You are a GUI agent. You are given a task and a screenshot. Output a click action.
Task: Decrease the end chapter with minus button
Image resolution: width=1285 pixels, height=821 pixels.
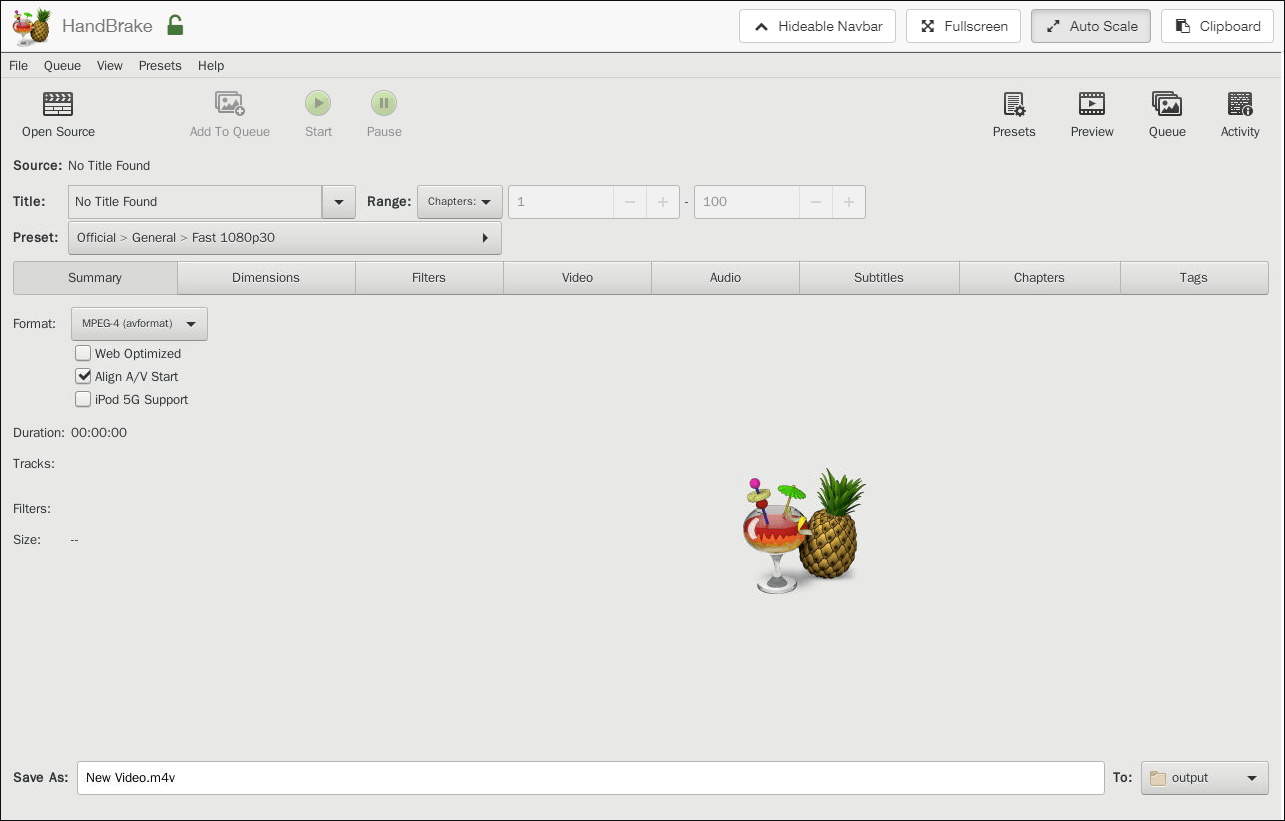click(816, 202)
